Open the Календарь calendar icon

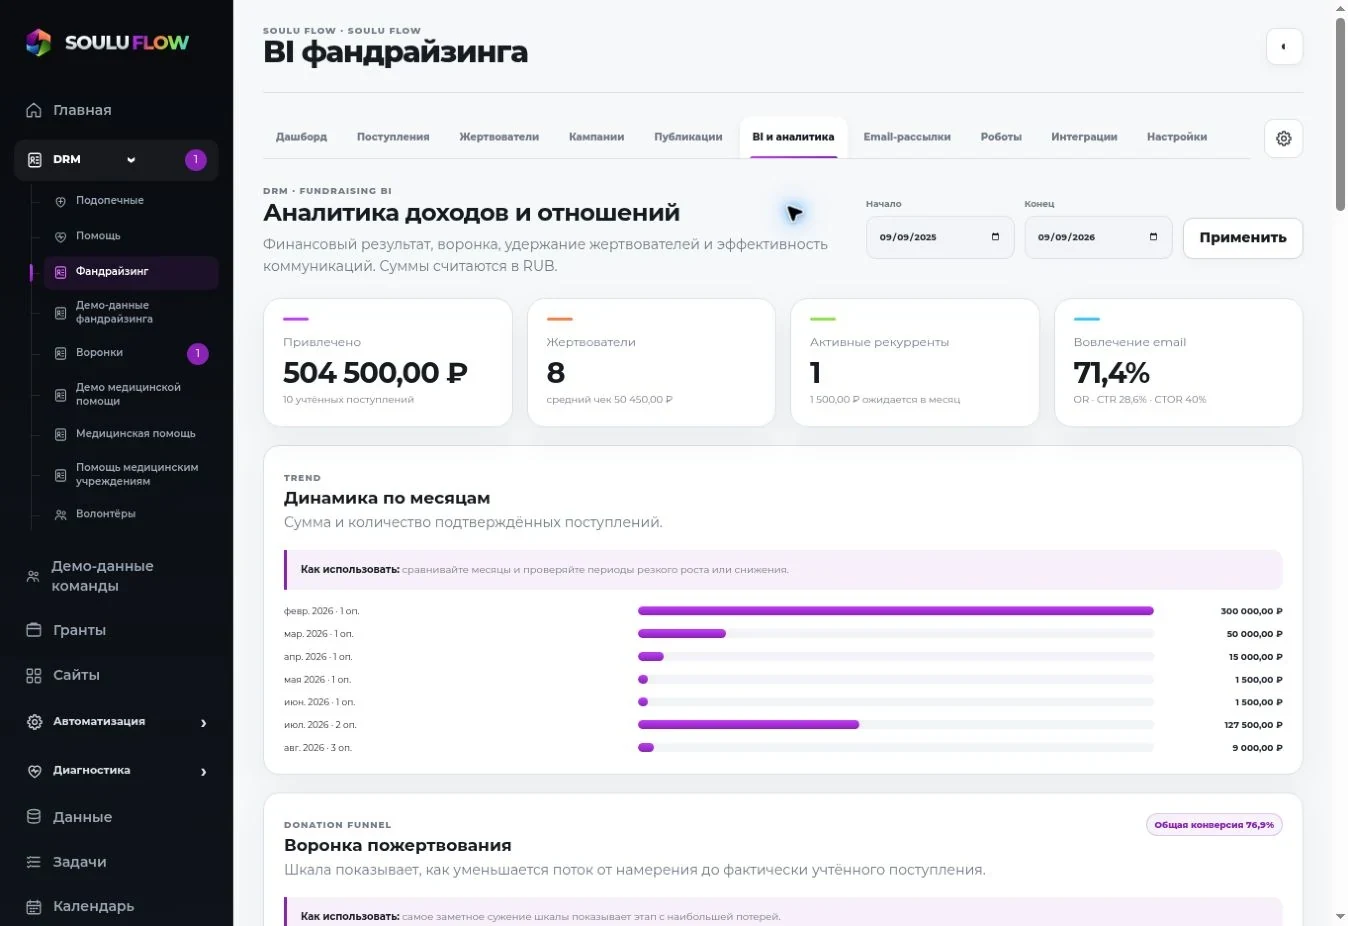(x=34, y=906)
